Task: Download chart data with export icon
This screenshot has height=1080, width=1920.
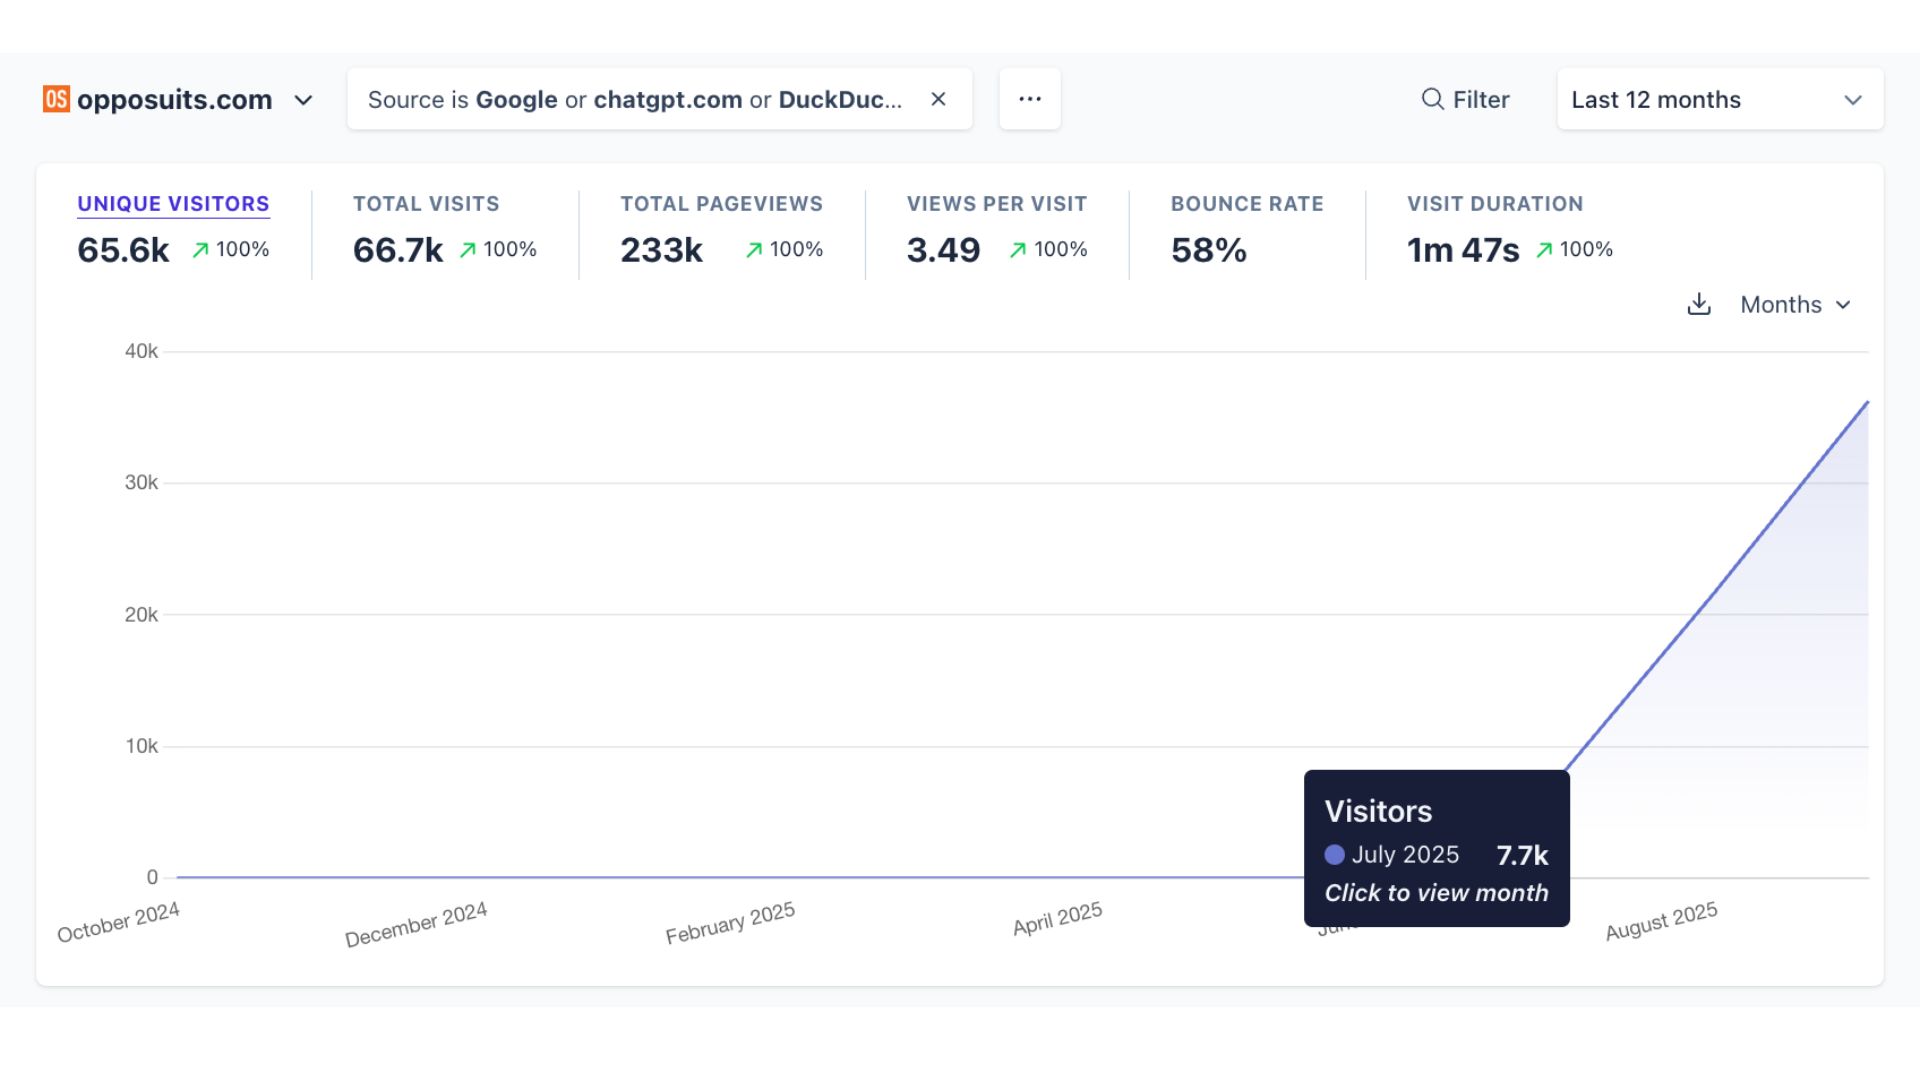Action: pyautogui.click(x=1698, y=305)
